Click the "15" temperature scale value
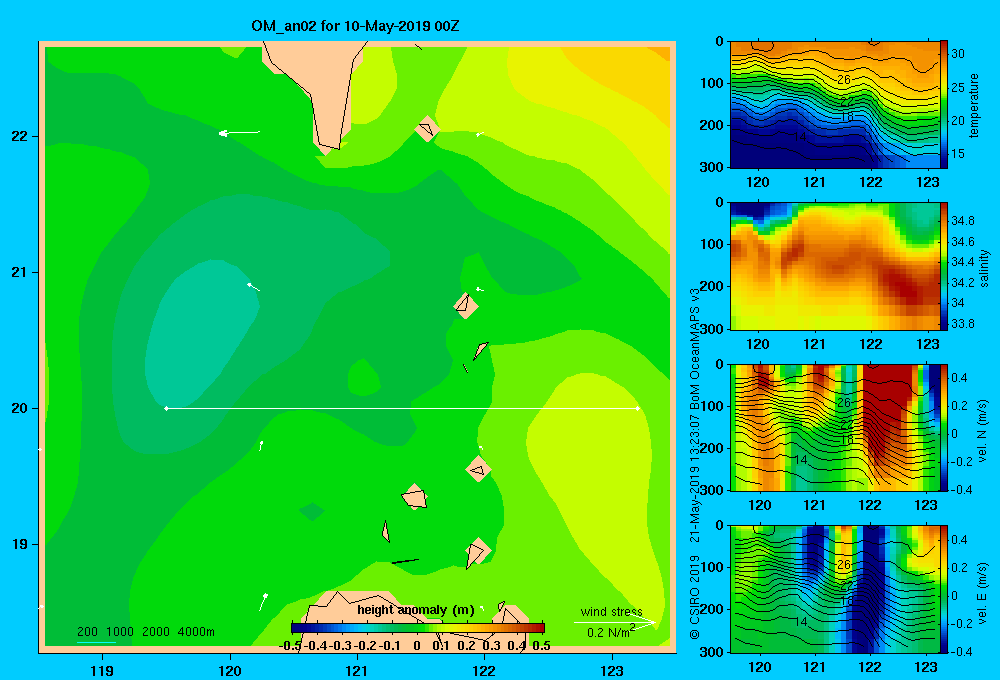Screen dimensions: 1000x680 [x=958, y=154]
